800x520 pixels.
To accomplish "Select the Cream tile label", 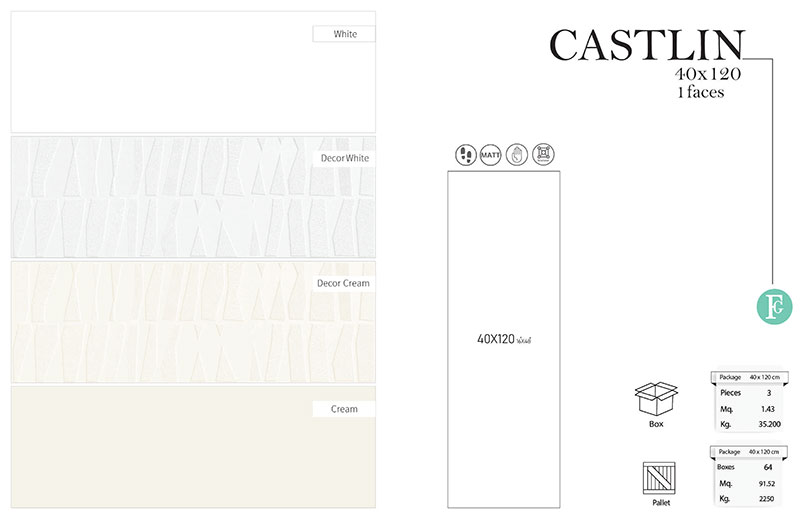I will pos(343,409).
